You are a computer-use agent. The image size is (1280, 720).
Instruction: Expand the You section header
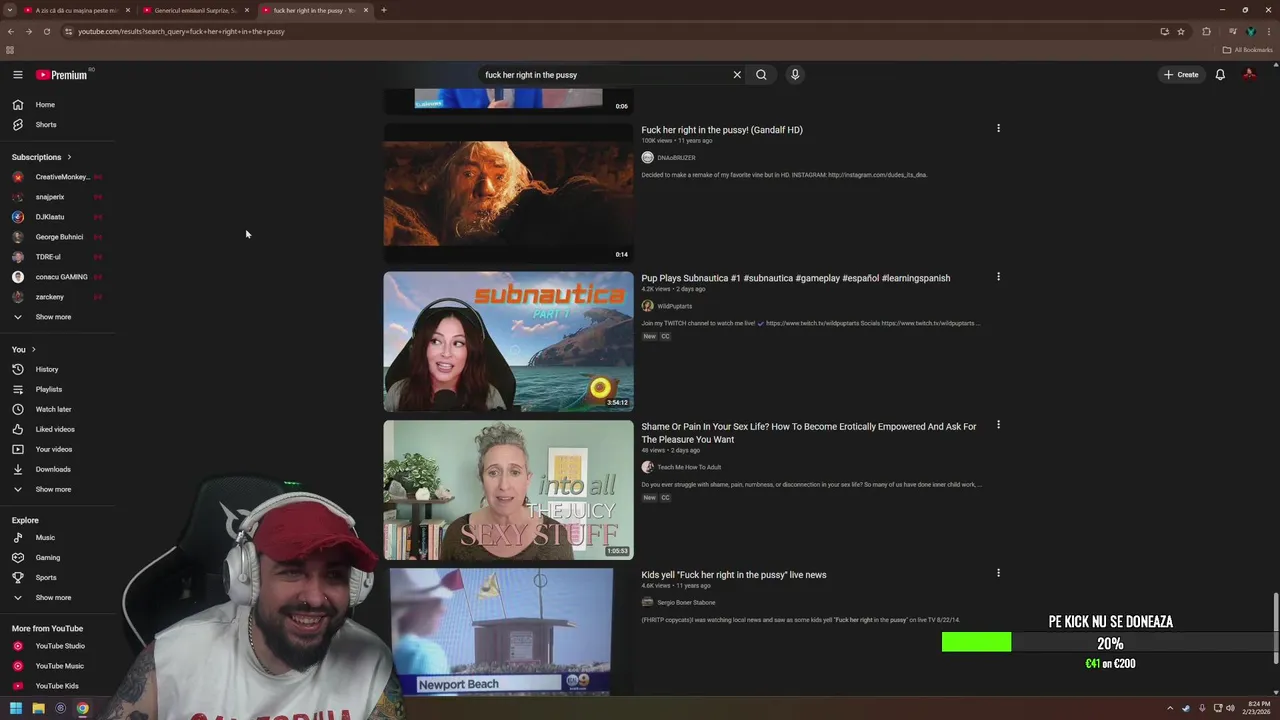[x=24, y=350]
